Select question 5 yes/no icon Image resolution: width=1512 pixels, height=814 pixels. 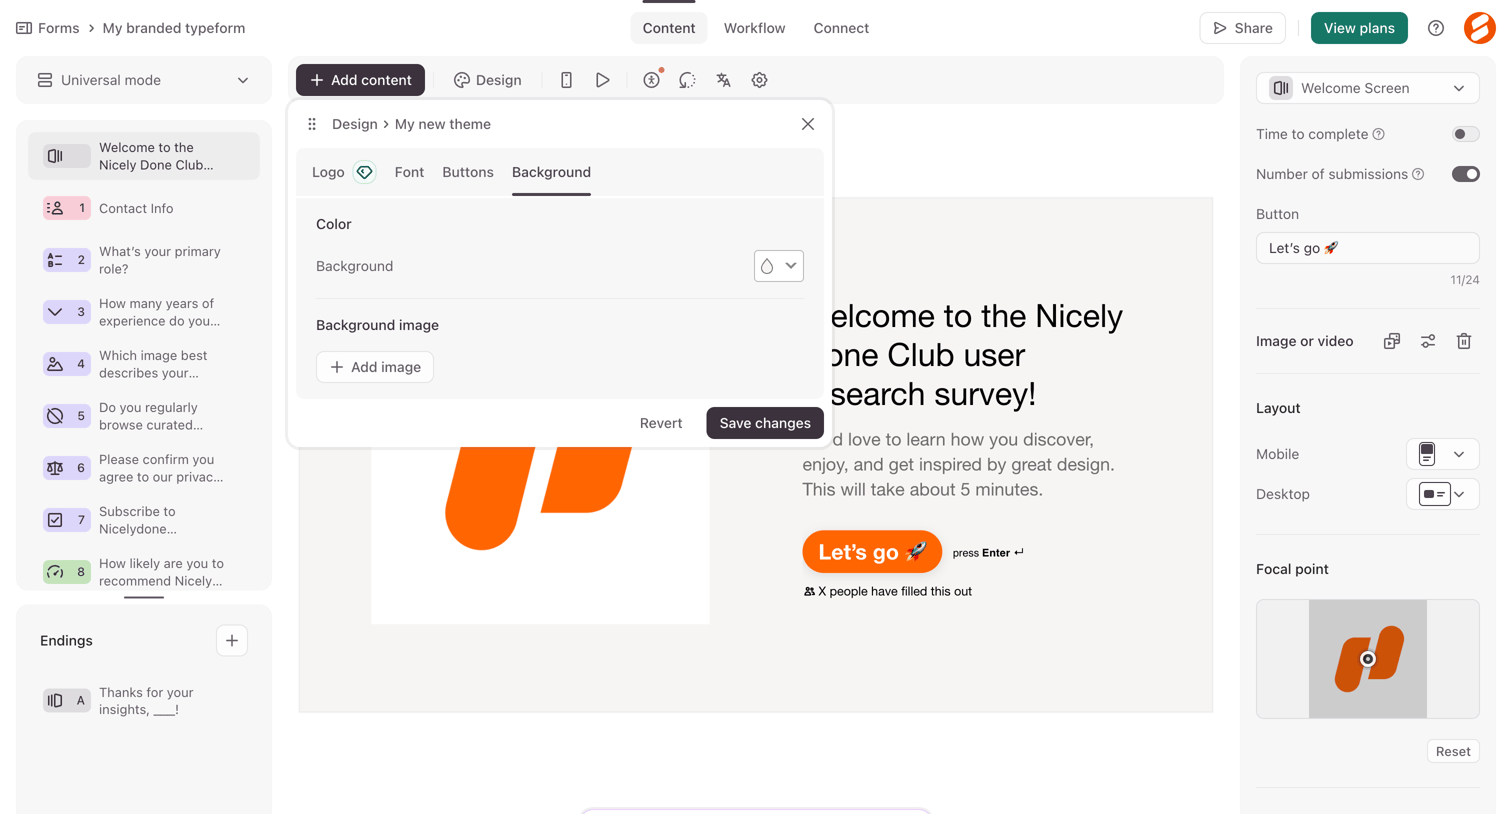66,416
